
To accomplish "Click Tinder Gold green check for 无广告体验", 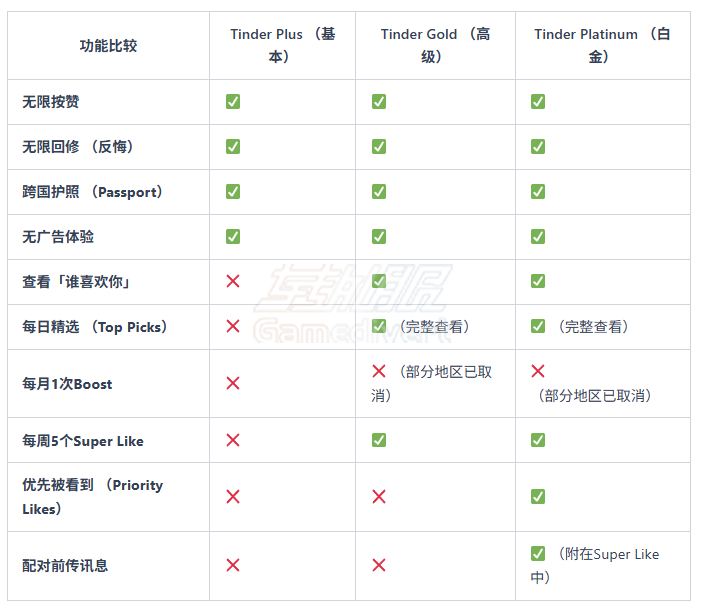I will 379,237.
